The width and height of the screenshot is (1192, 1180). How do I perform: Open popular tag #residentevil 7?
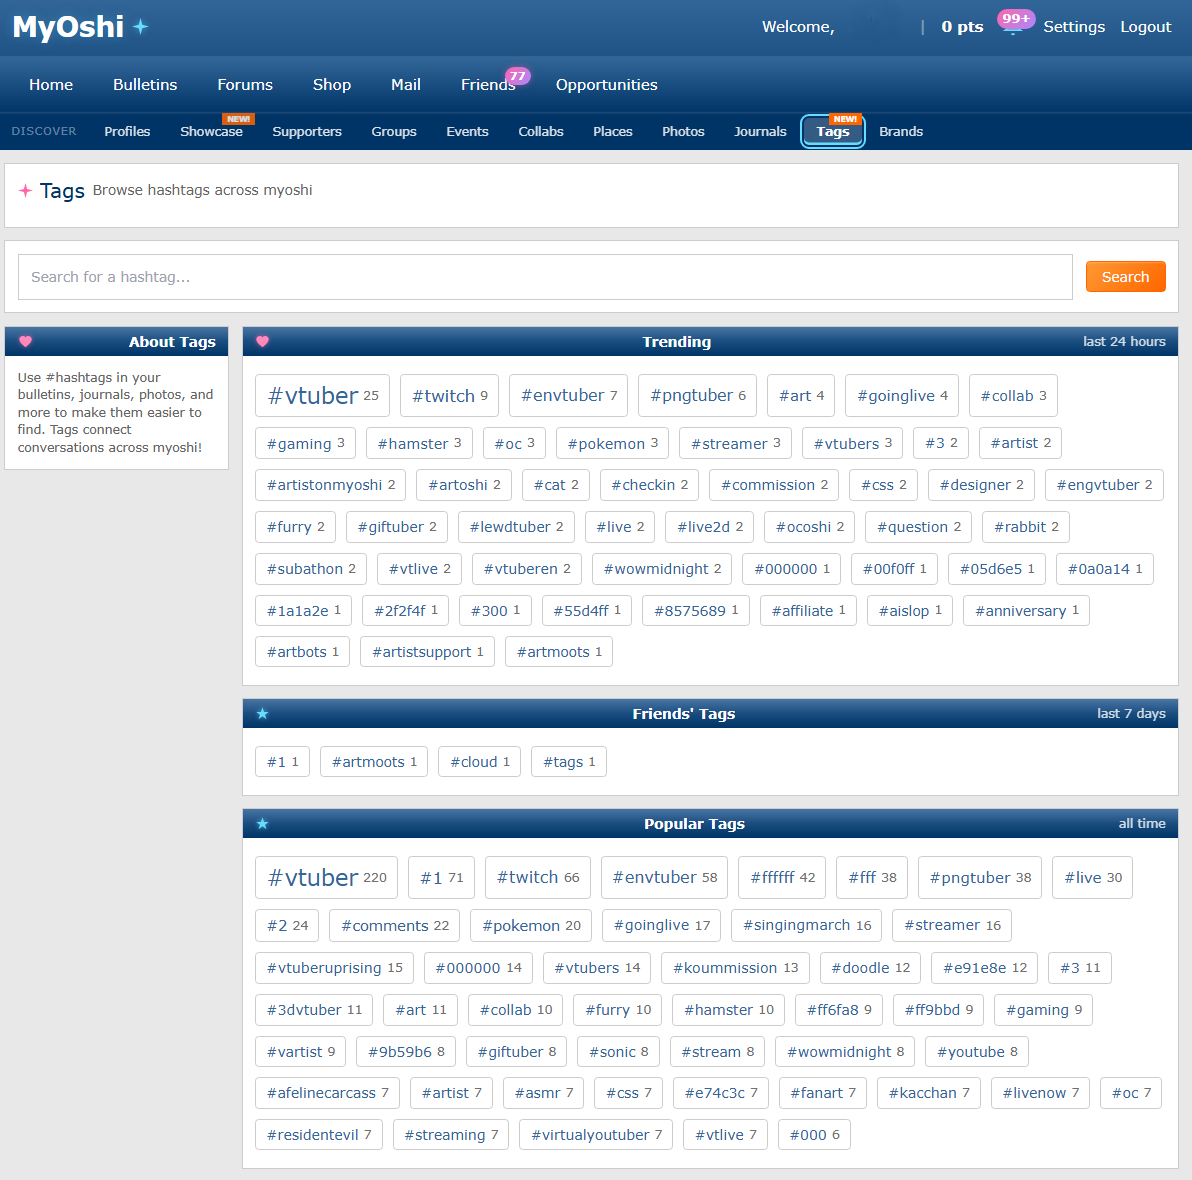pos(319,1134)
